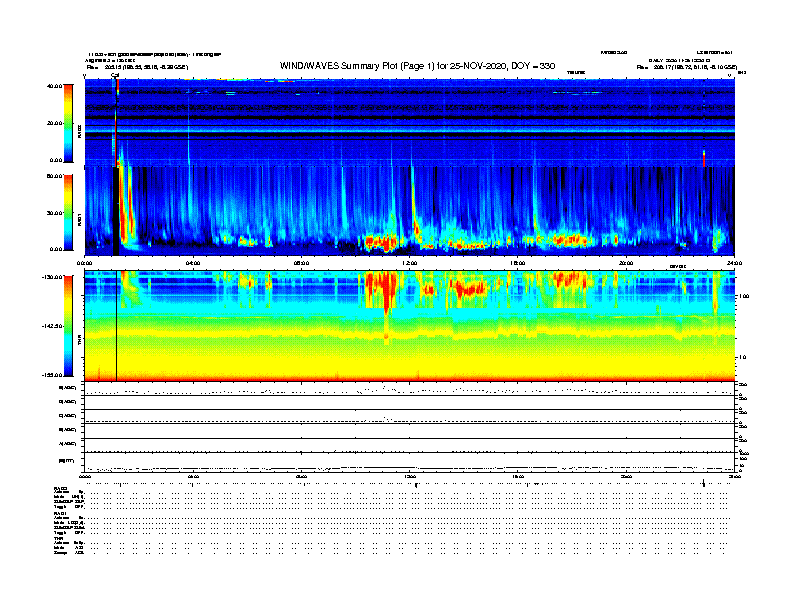The image size is (792, 612).
Task: Click the -130.00 tick on TNR colorbar
Action: pos(53,277)
